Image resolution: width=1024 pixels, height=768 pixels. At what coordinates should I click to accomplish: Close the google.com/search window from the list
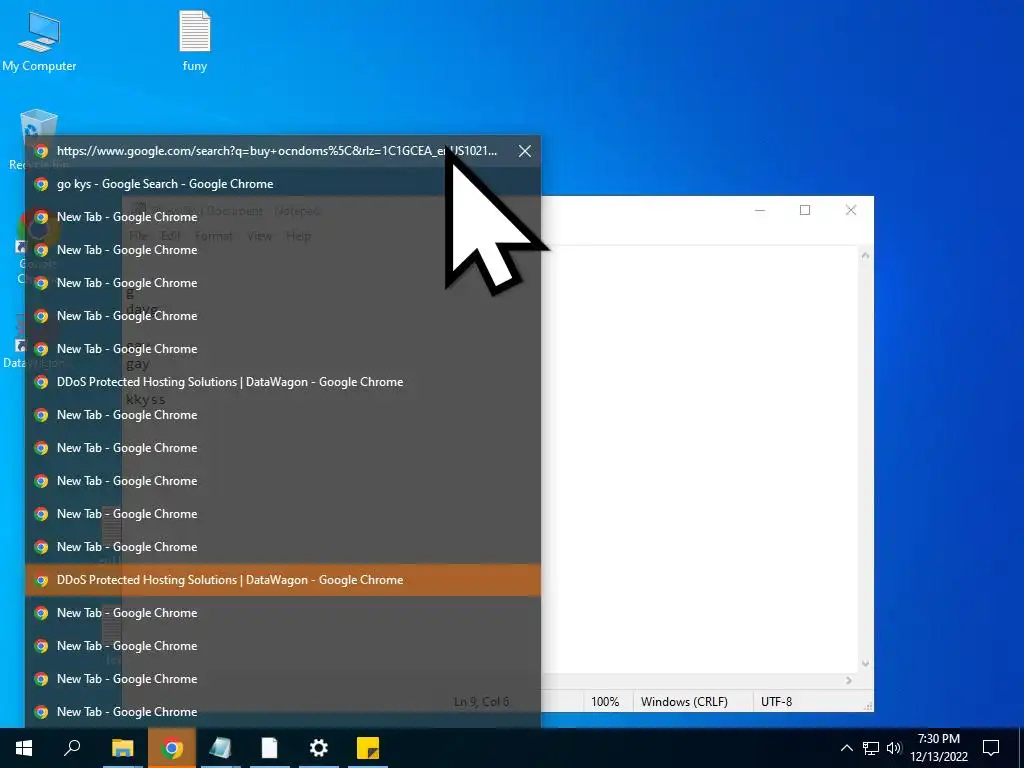[524, 151]
